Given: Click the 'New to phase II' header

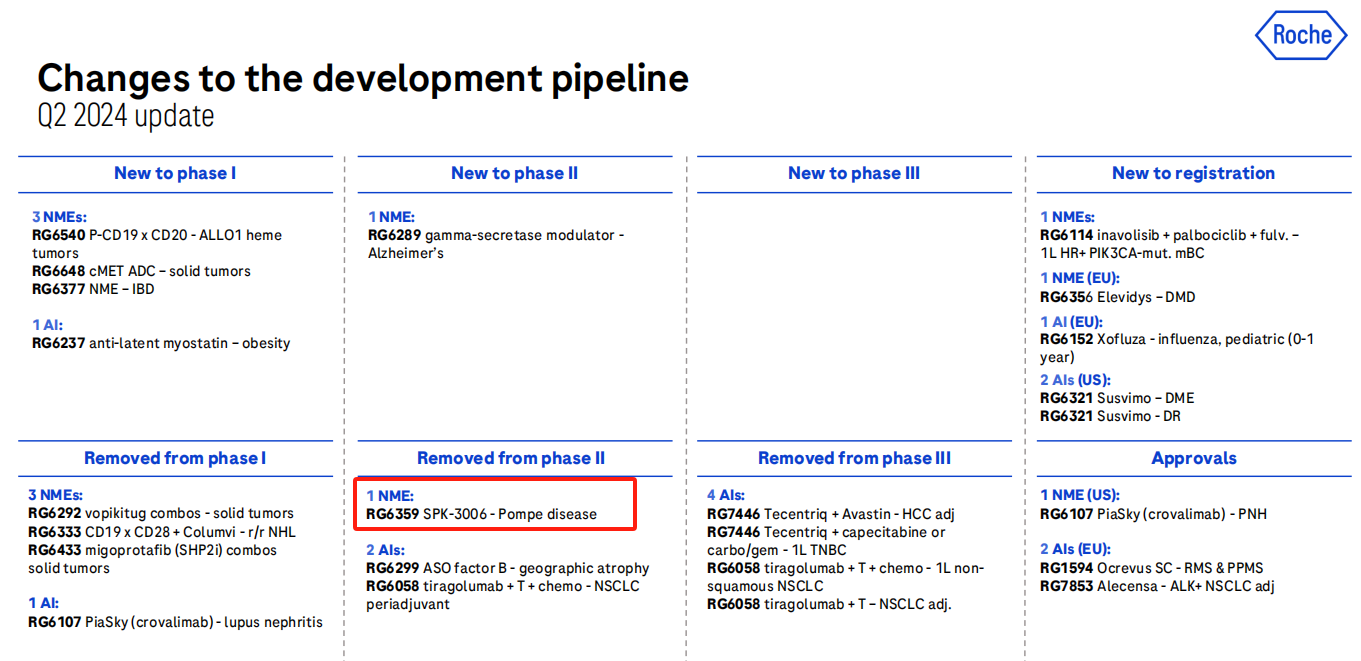Looking at the screenshot, I should [514, 173].
